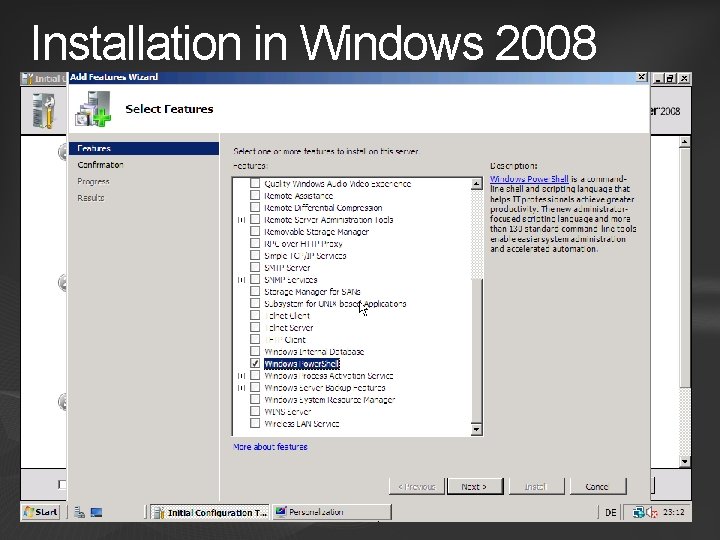Check WINS Server feature
The image size is (720, 540).
point(255,411)
